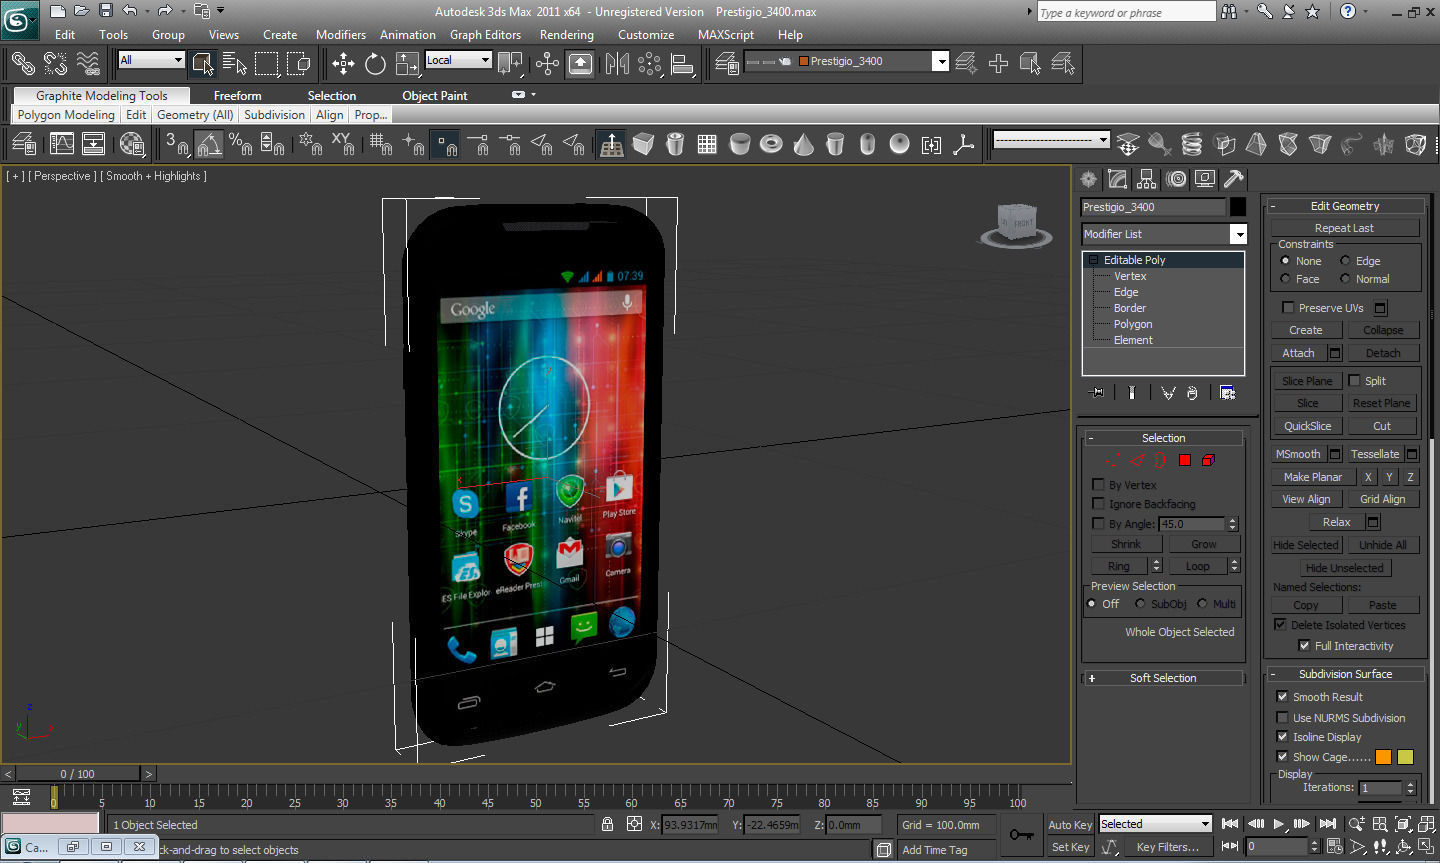Click the black object color swatch
The width and height of the screenshot is (1440, 863).
click(x=1238, y=207)
